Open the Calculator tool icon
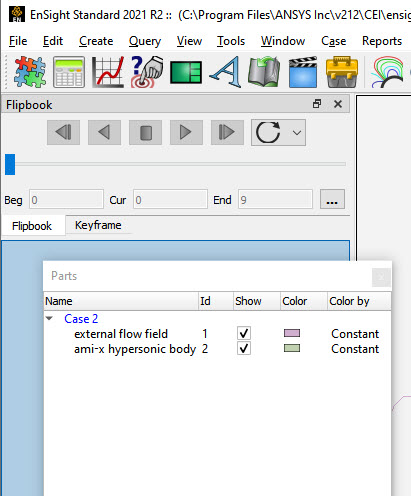Screen dimensions: 411x496 coord(69,72)
